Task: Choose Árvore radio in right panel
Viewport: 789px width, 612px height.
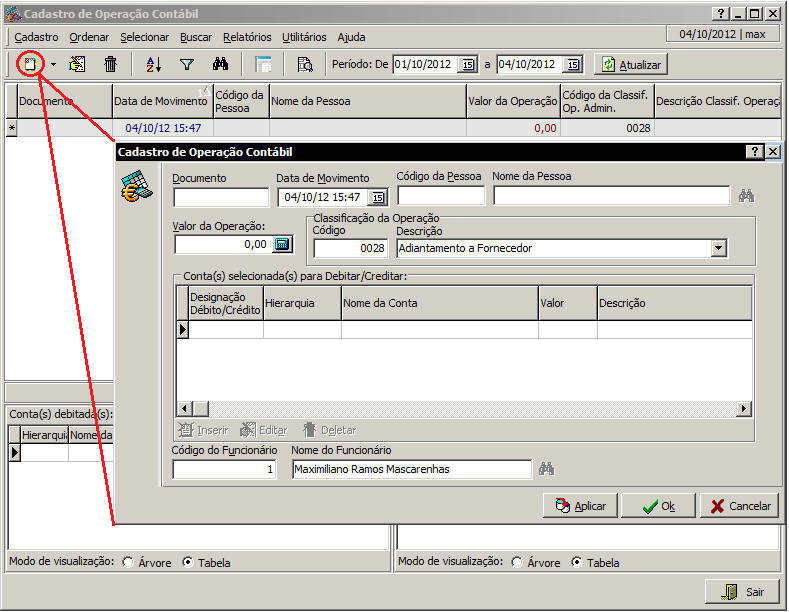Action: click(517, 562)
